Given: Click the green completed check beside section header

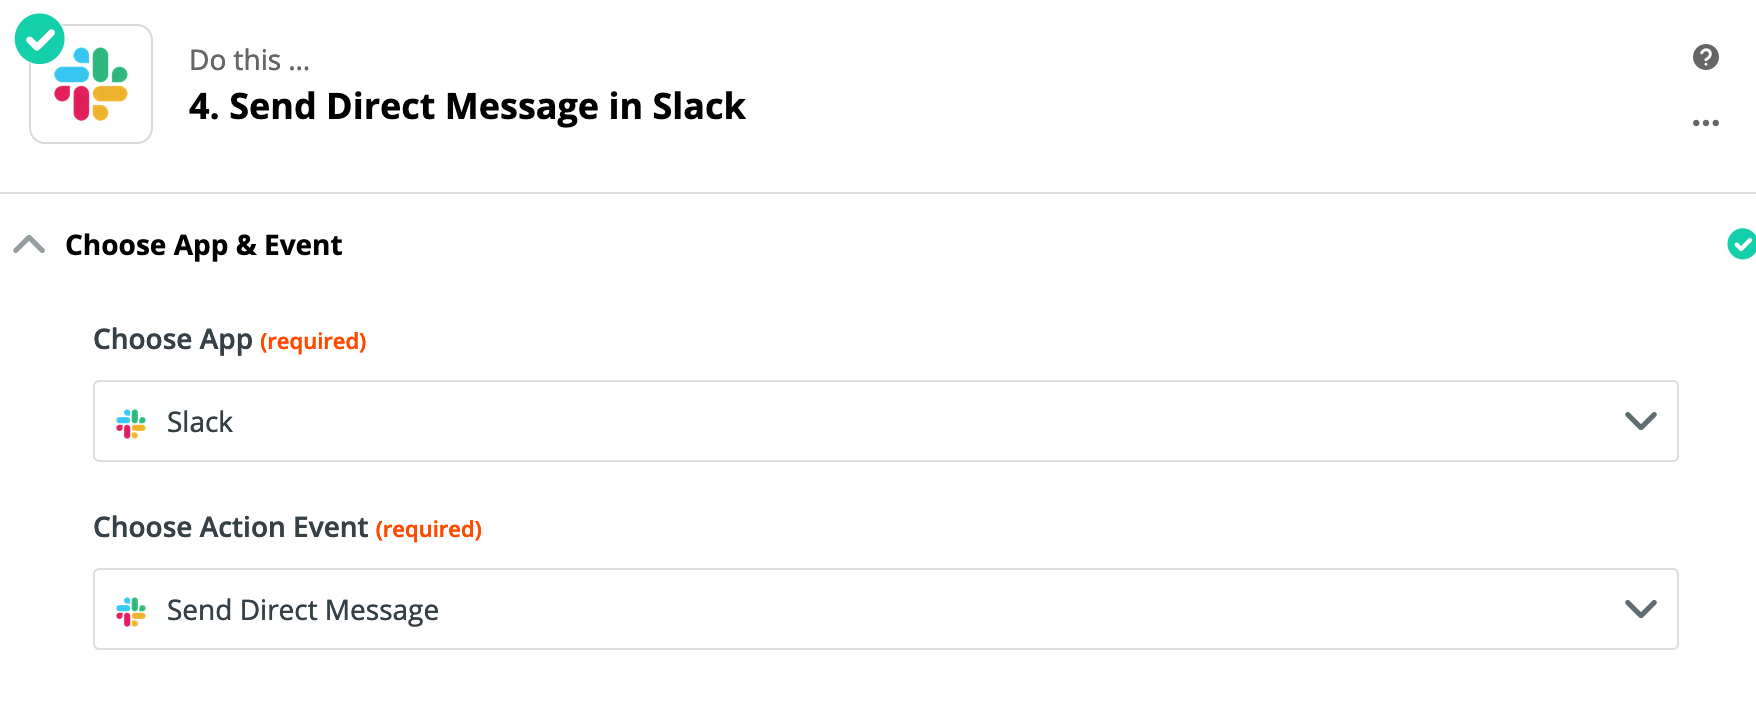Looking at the screenshot, I should tap(1742, 243).
